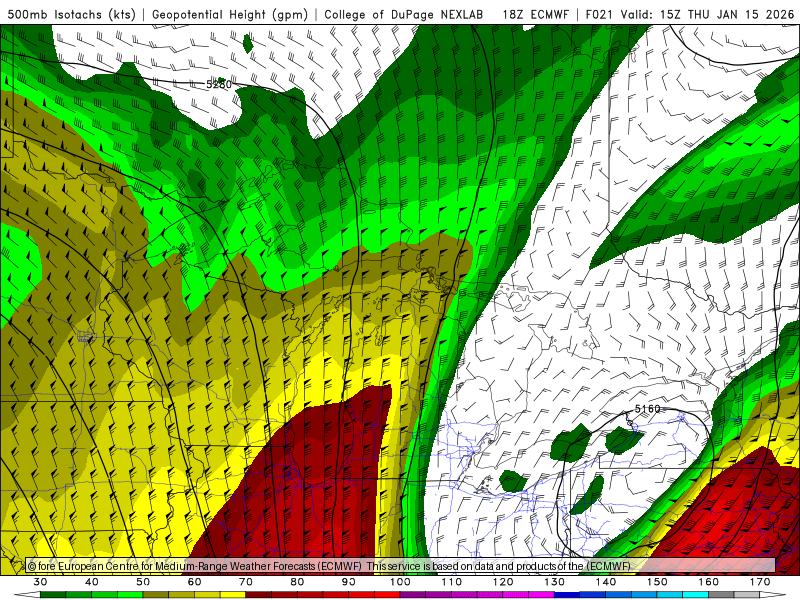Click the 30 value on the color scale

[40, 582]
